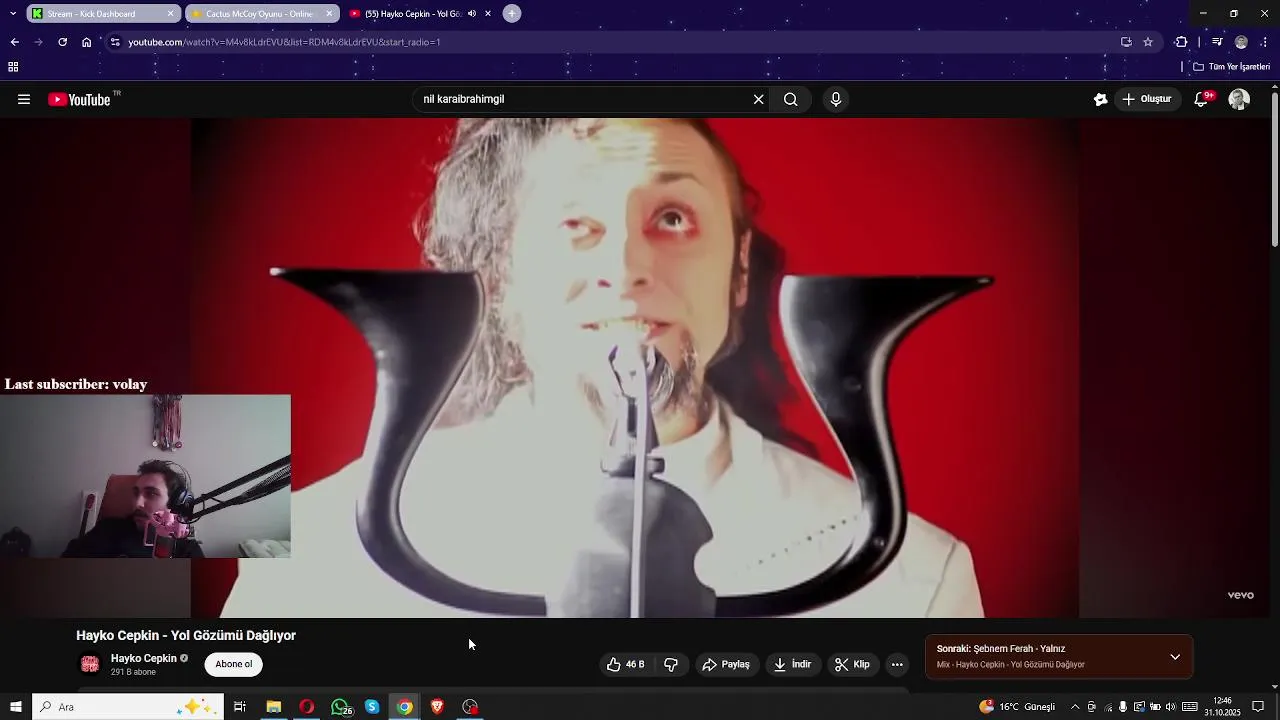The height and width of the screenshot is (720, 1280).
Task: Close the Cactus McCoy tab
Action: coord(329,14)
